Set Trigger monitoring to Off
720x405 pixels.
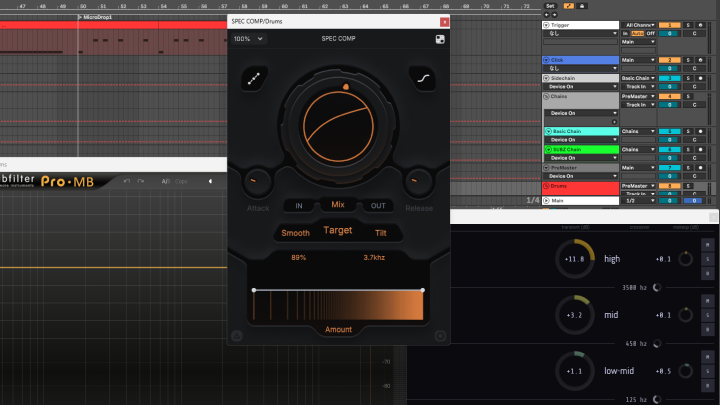(x=650, y=34)
